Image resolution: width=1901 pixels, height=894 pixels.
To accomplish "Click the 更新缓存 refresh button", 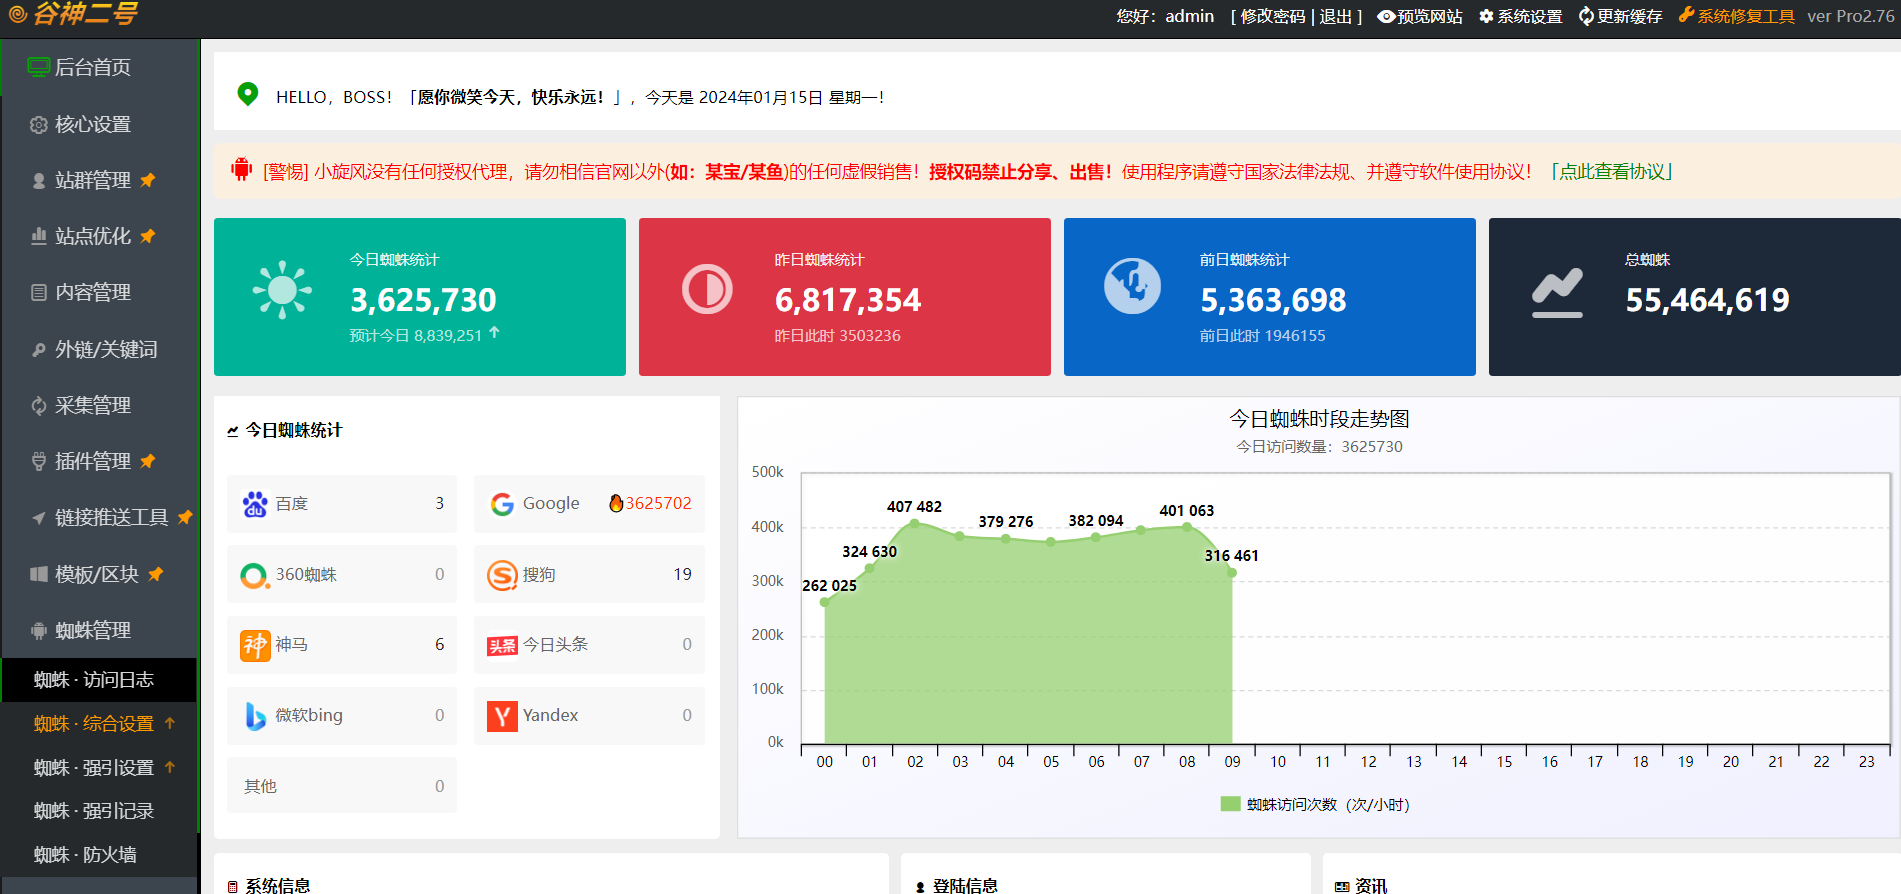I will tap(1620, 17).
